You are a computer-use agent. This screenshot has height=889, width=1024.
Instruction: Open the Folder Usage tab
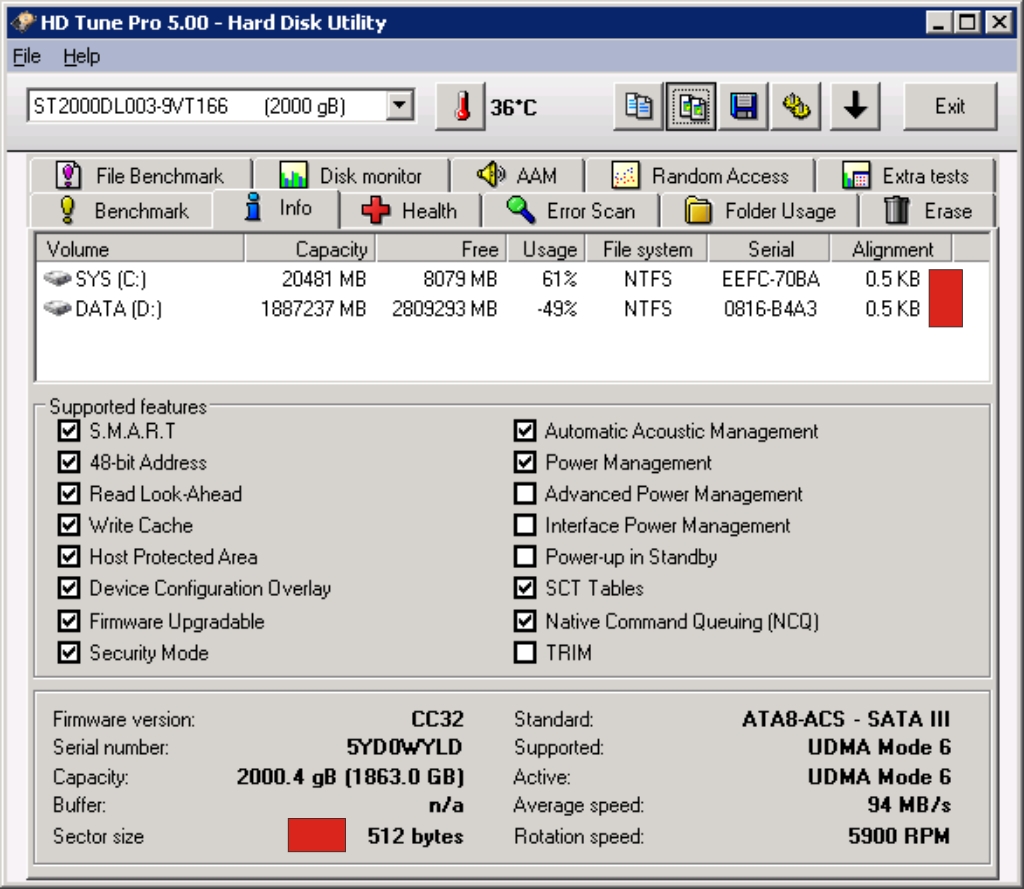point(761,210)
